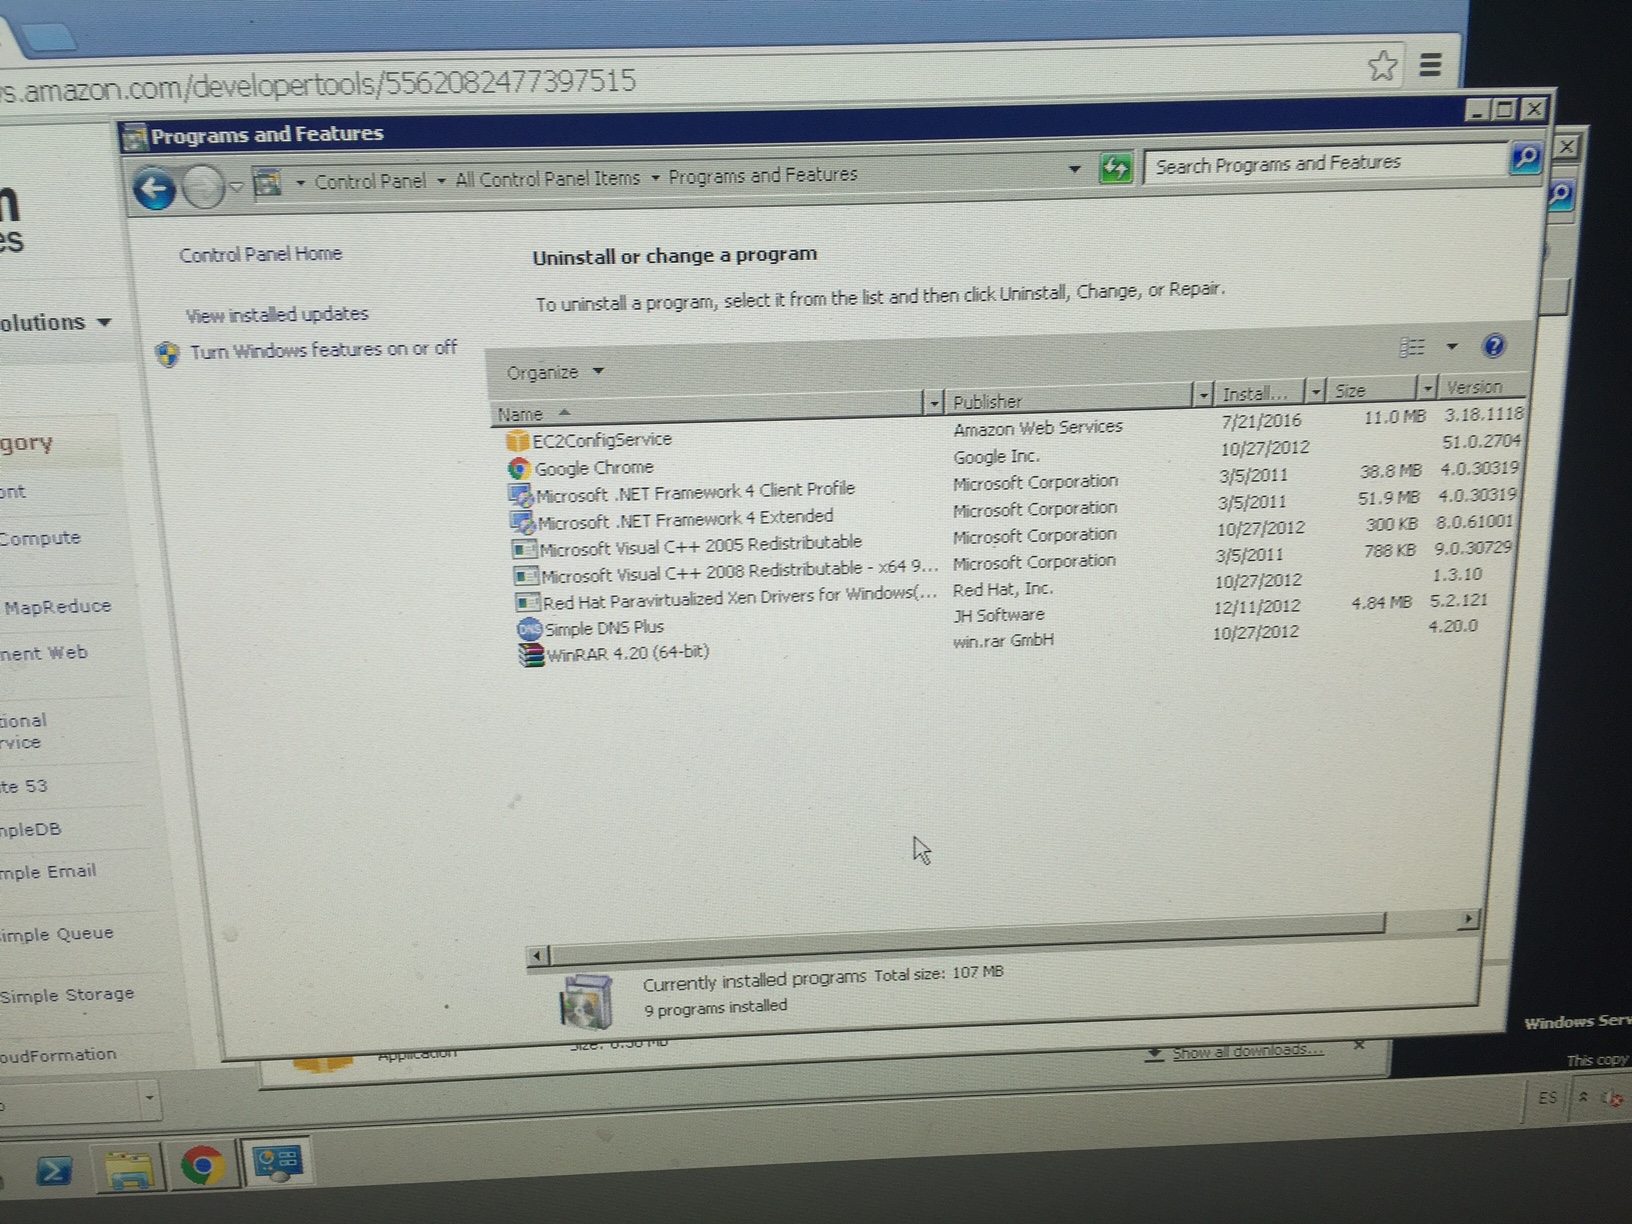Image resolution: width=1632 pixels, height=1224 pixels.
Task: Select WinRAR 4.20 (64-bit) entry name
Action: coord(628,653)
